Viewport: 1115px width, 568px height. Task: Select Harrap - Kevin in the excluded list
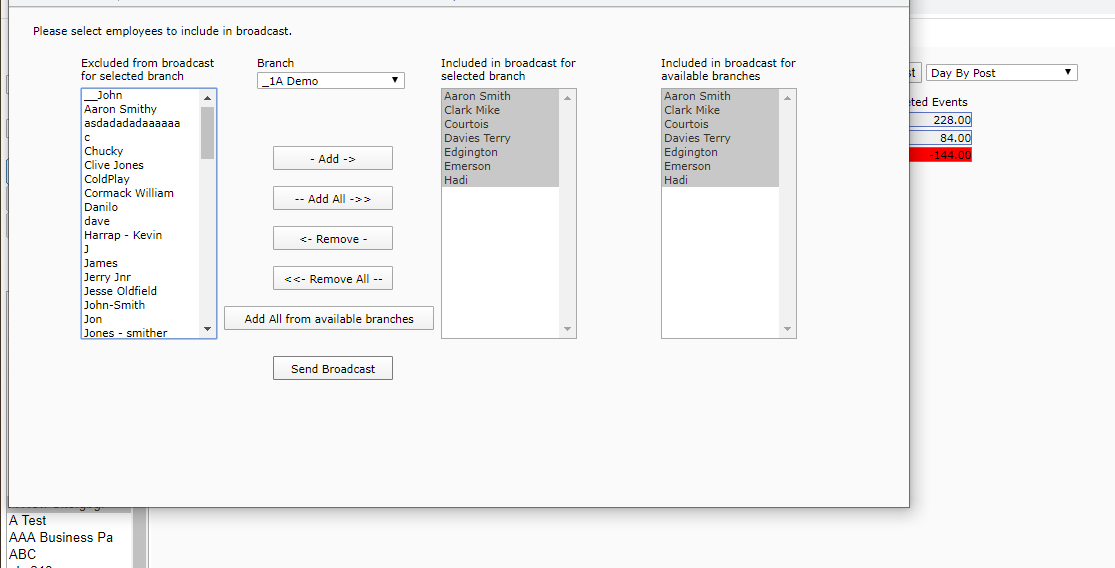tap(123, 235)
